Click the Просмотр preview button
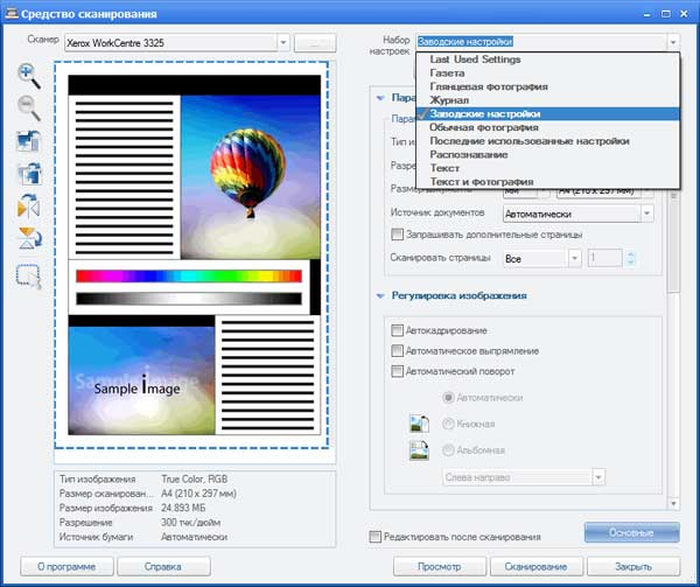This screenshot has height=587, width=700. 439,566
